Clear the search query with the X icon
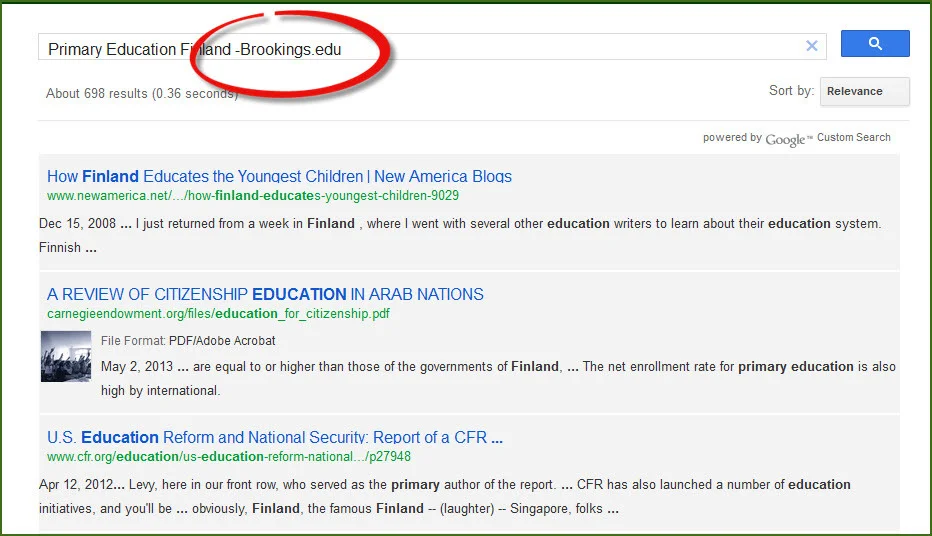932x536 pixels. [x=811, y=46]
